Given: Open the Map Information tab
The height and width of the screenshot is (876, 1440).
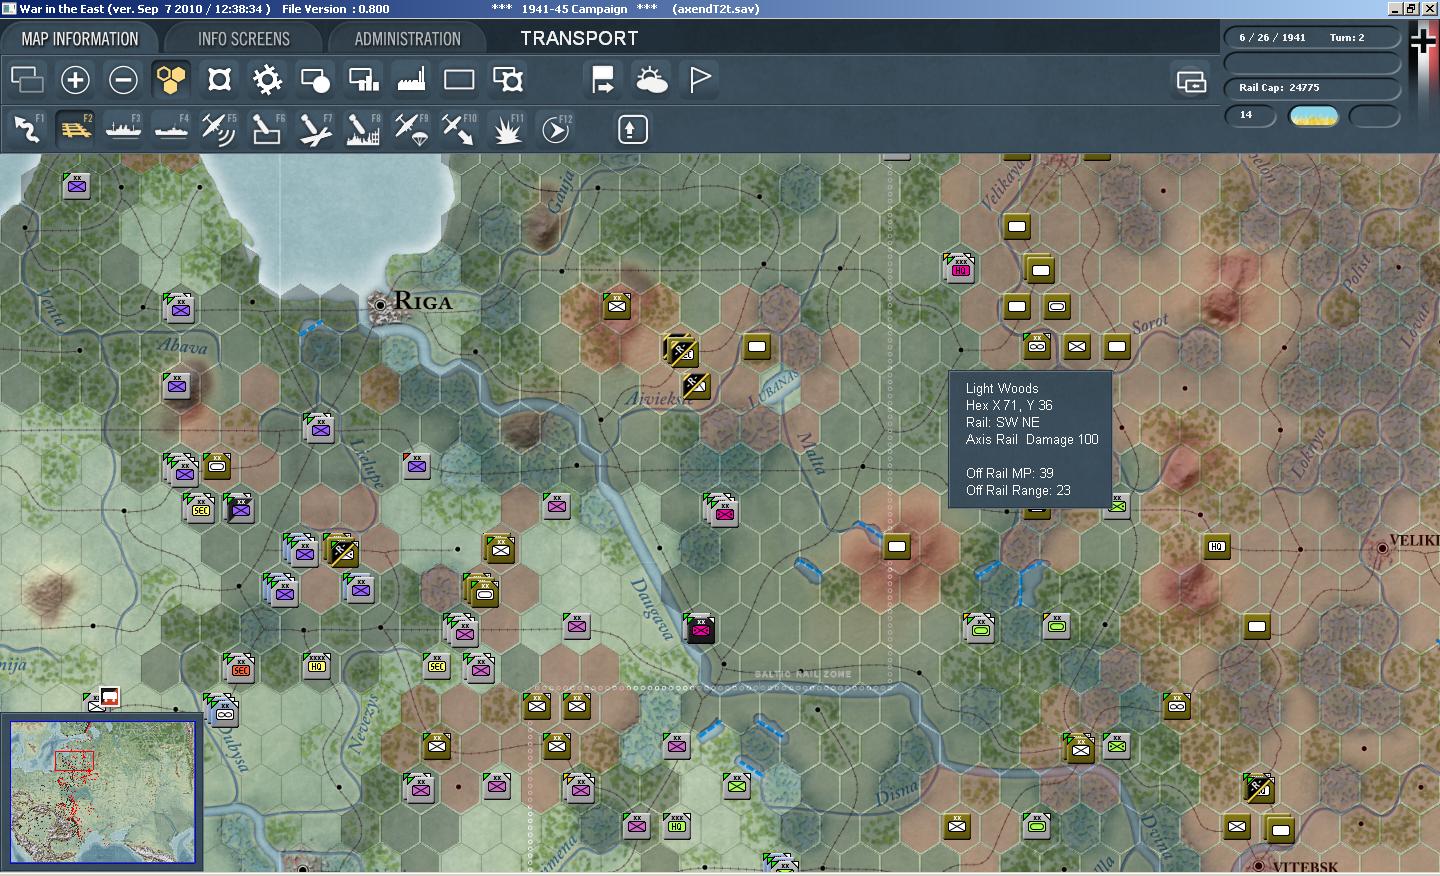Looking at the screenshot, I should tap(80, 39).
